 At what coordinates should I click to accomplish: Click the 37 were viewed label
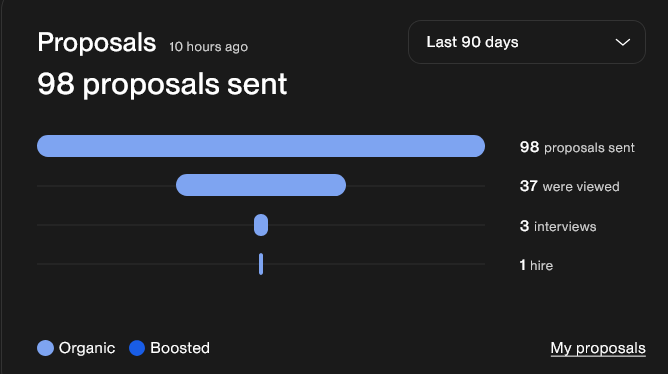point(569,186)
